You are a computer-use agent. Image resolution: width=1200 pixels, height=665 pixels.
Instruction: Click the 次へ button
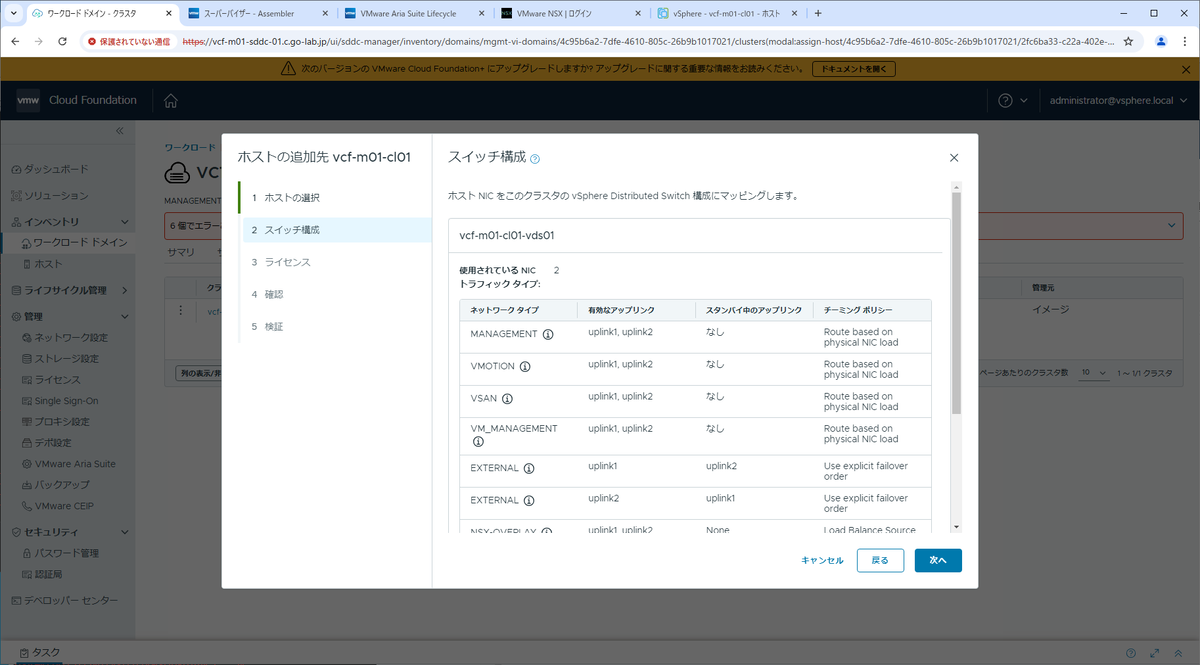click(x=938, y=560)
